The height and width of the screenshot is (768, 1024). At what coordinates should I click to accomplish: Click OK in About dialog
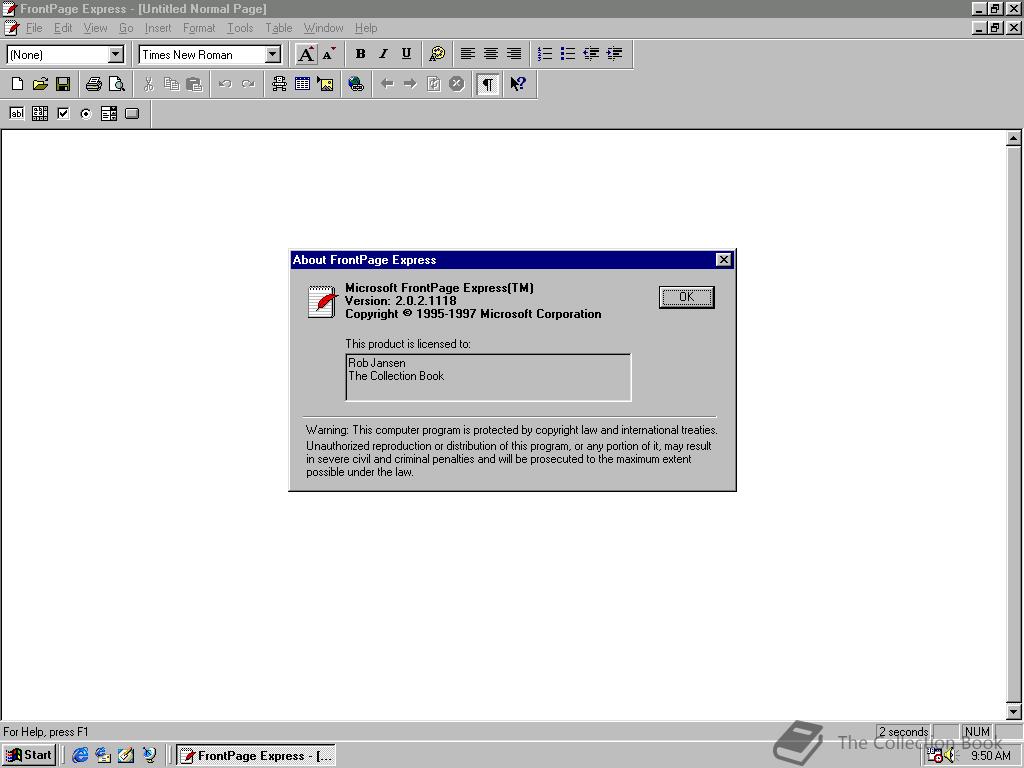click(x=686, y=297)
